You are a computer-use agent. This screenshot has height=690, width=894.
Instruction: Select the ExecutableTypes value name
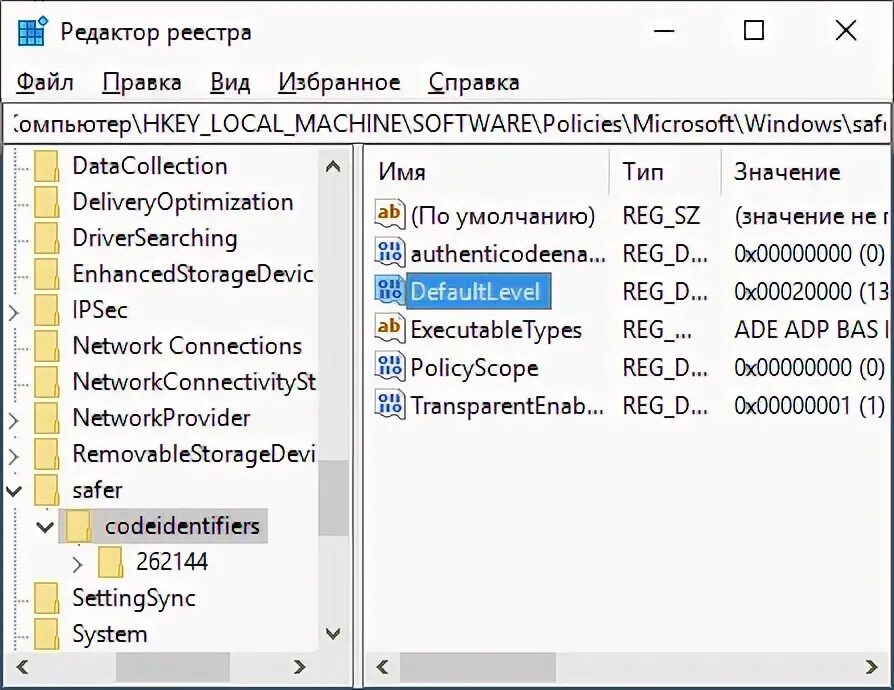[x=496, y=330]
